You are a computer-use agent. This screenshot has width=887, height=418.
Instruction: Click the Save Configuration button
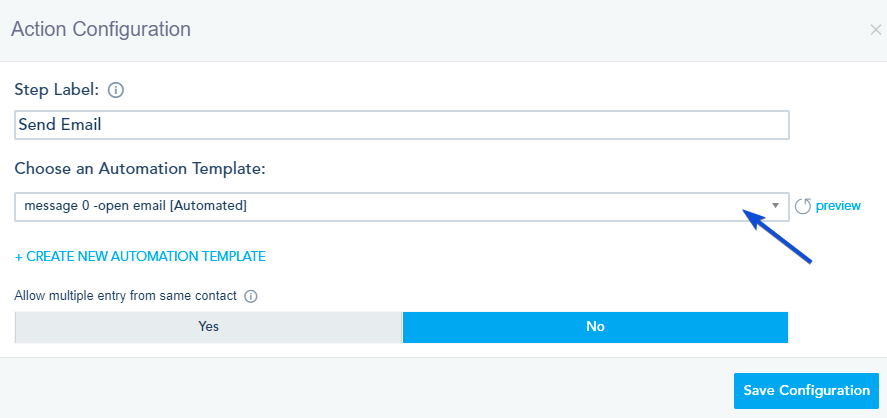pyautogui.click(x=806, y=391)
